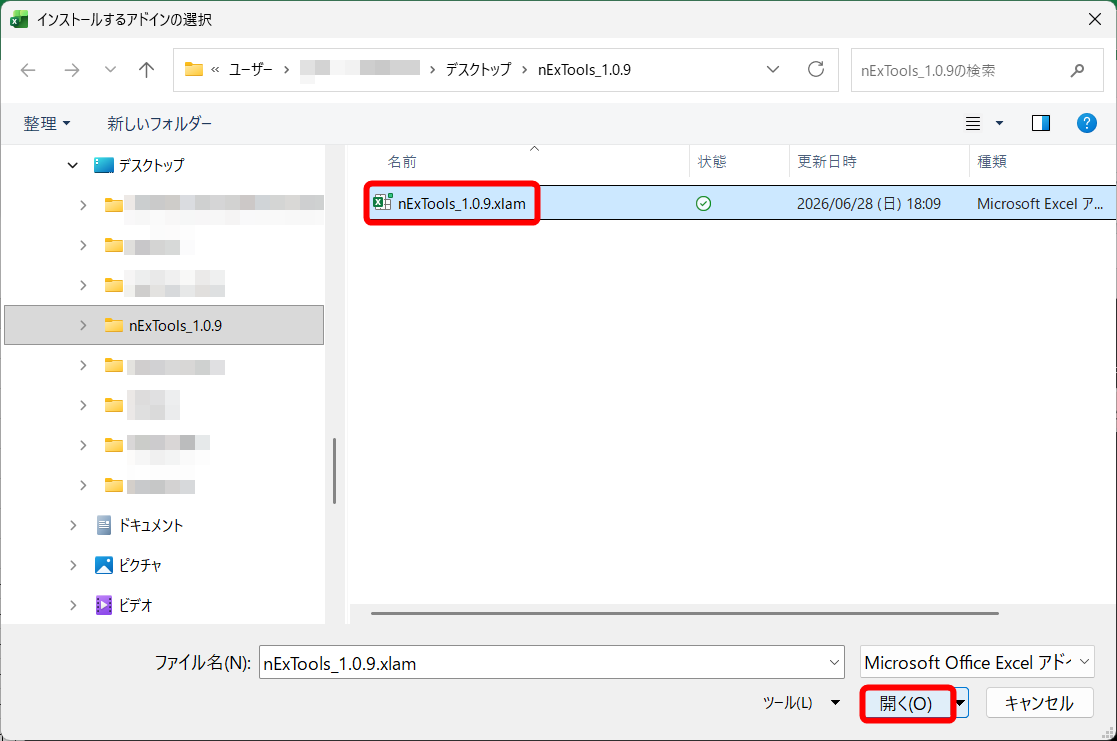
Task: Open recent locations chevron beside forward arrow
Action: pyautogui.click(x=110, y=70)
